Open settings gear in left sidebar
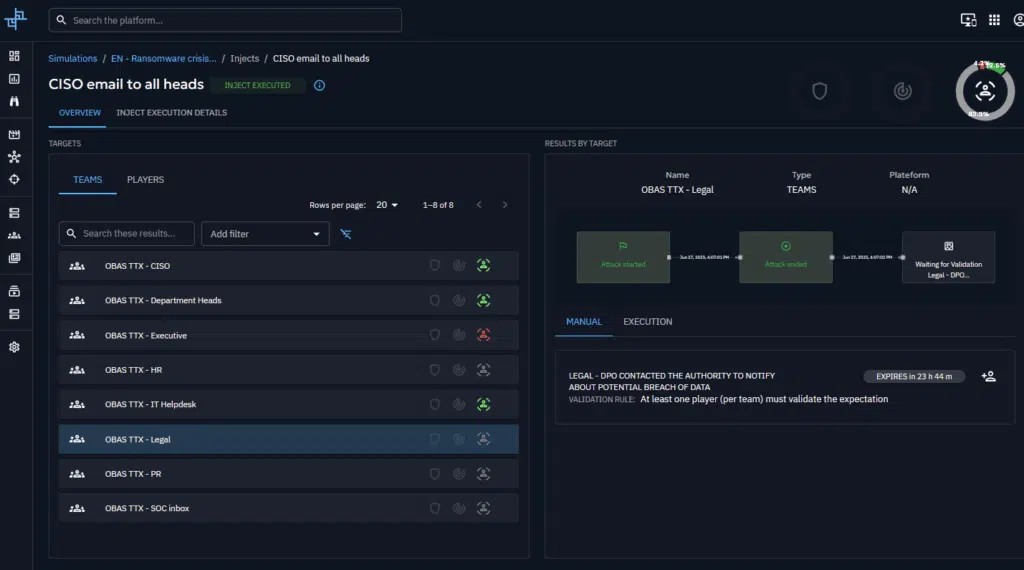Image resolution: width=1024 pixels, height=570 pixels. pos(14,347)
